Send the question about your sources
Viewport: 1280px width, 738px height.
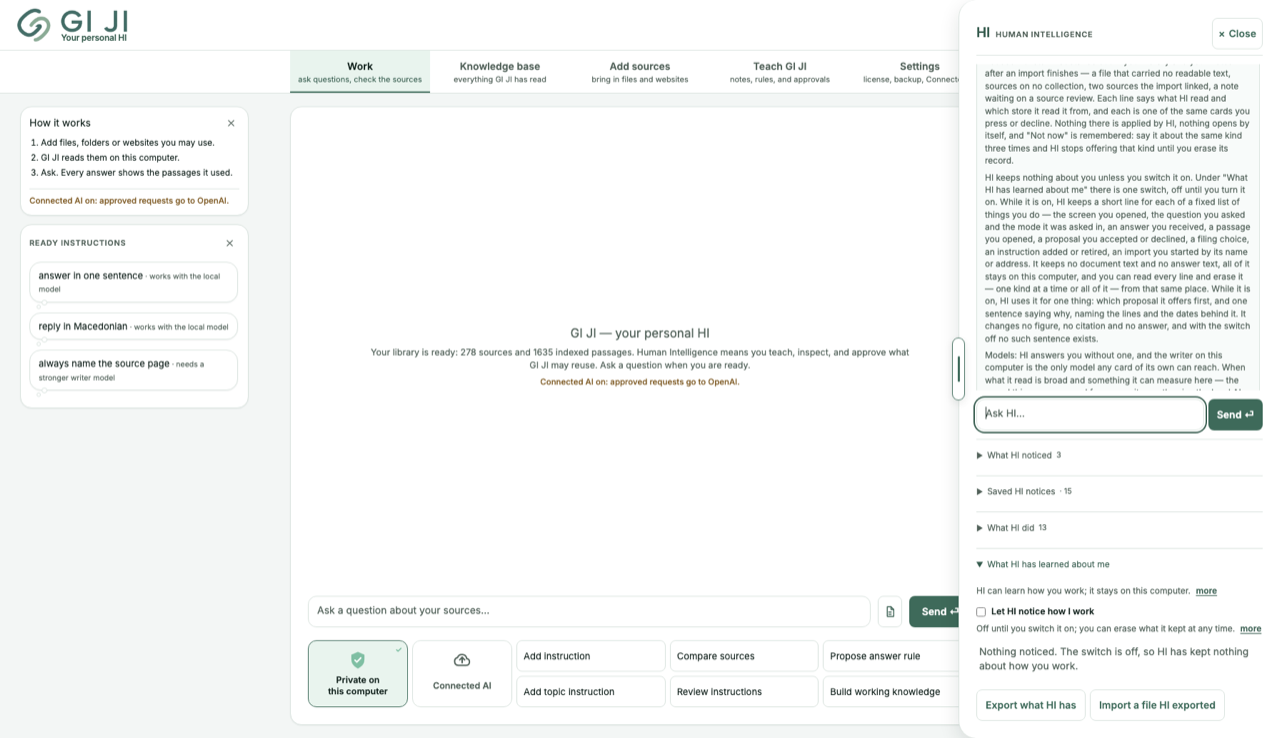point(934,611)
